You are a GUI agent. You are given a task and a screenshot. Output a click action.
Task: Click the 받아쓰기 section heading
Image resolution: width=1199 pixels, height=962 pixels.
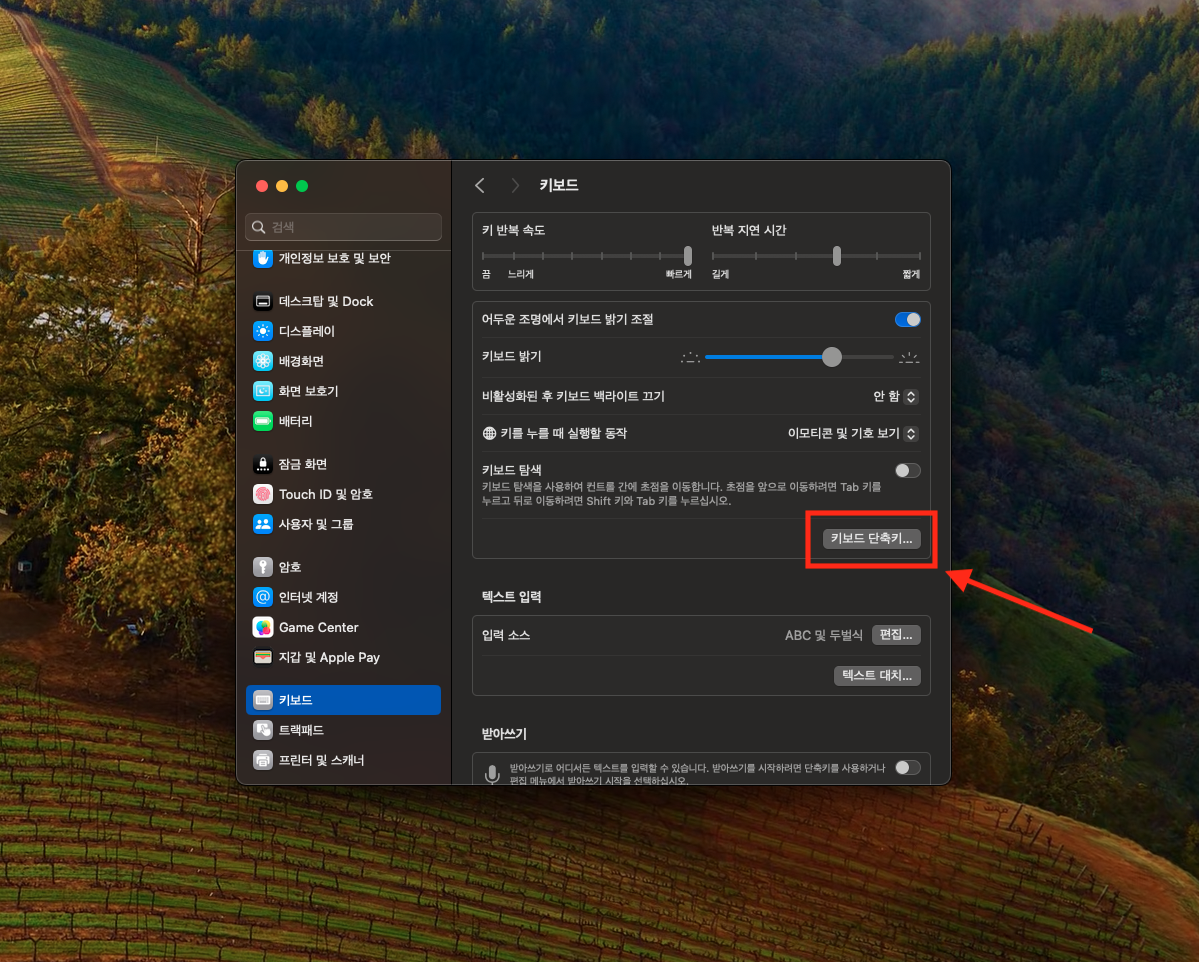point(504,733)
